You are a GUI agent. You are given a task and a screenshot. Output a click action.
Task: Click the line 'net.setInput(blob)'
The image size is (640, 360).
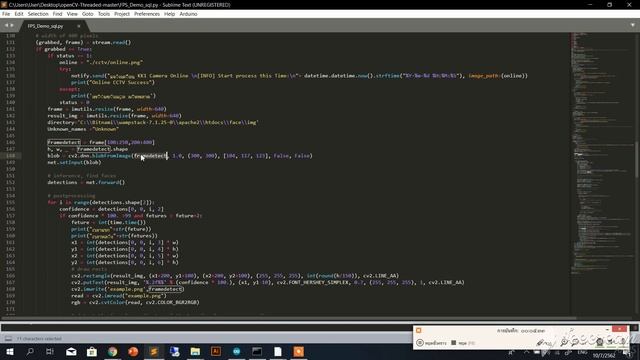click(x=74, y=162)
